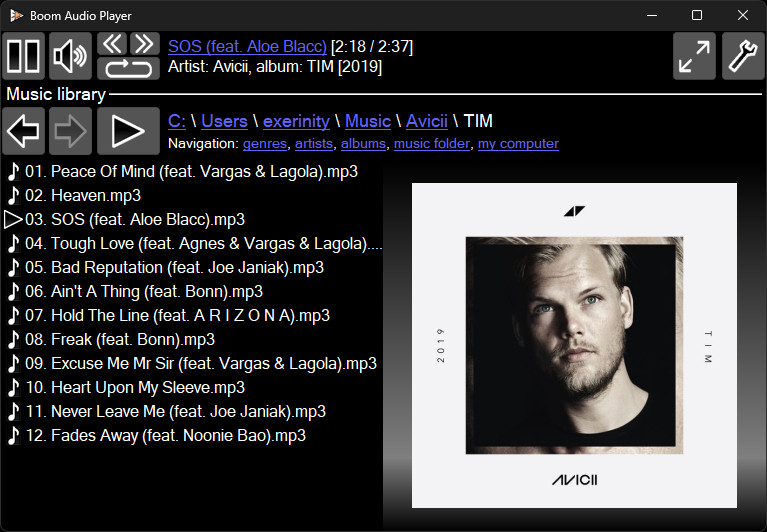Open my computer navigation link
Viewport: 767px width, 532px height.
[x=518, y=144]
